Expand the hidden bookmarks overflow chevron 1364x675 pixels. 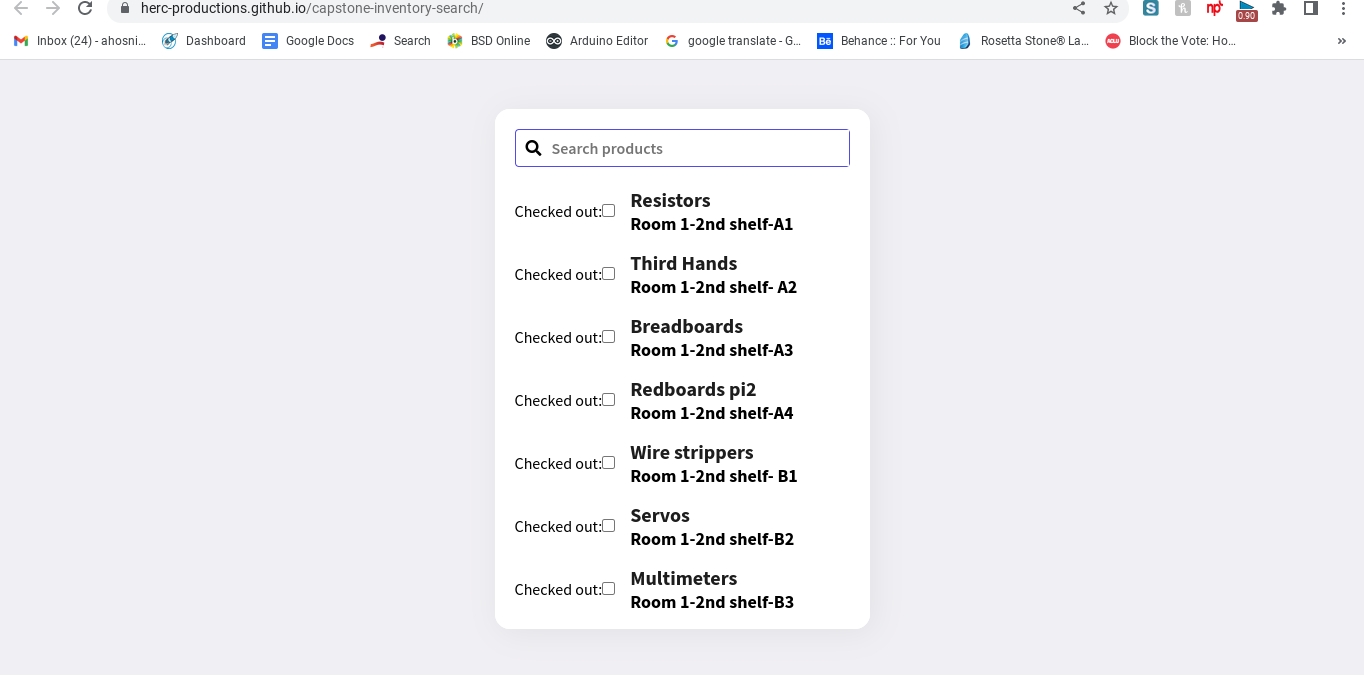pyautogui.click(x=1341, y=41)
